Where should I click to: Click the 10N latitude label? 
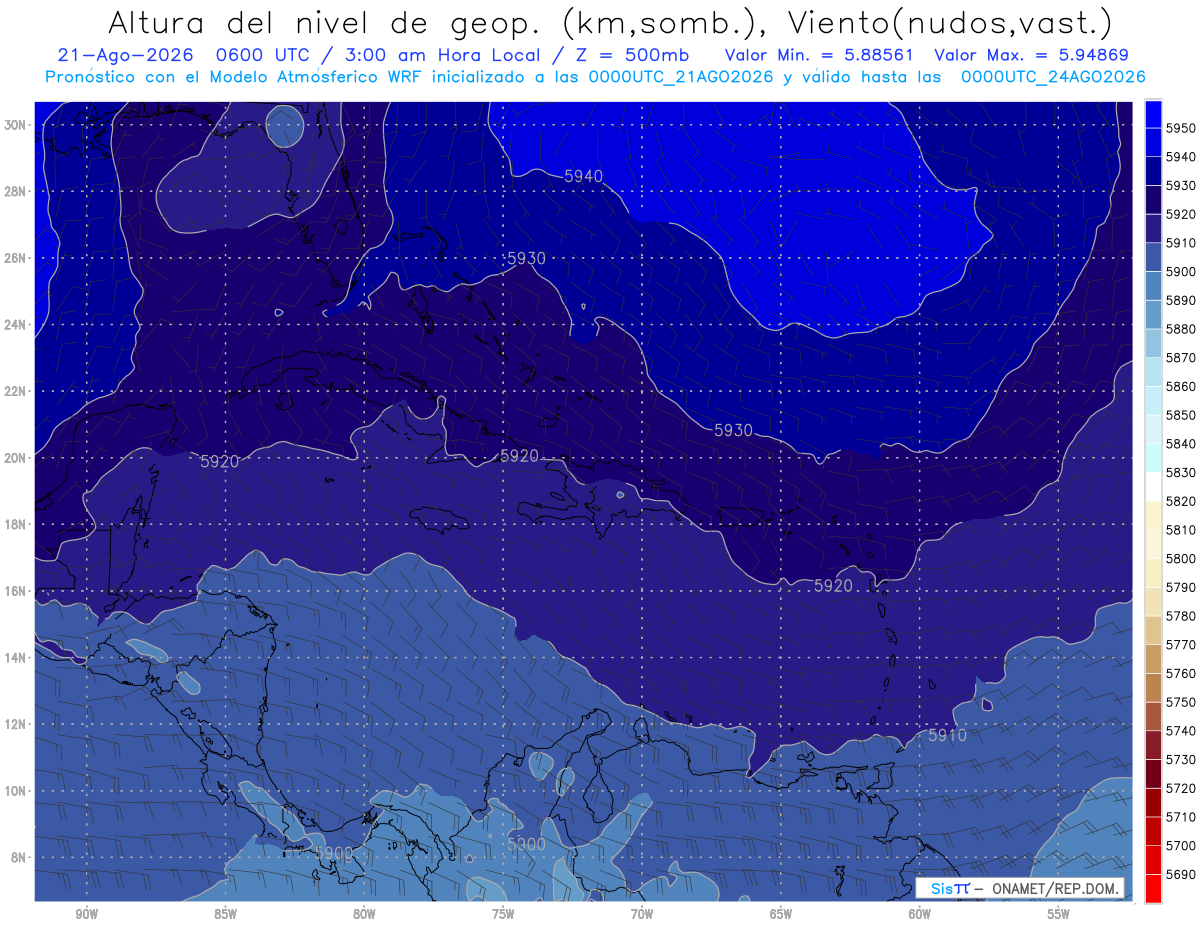(x=17, y=791)
